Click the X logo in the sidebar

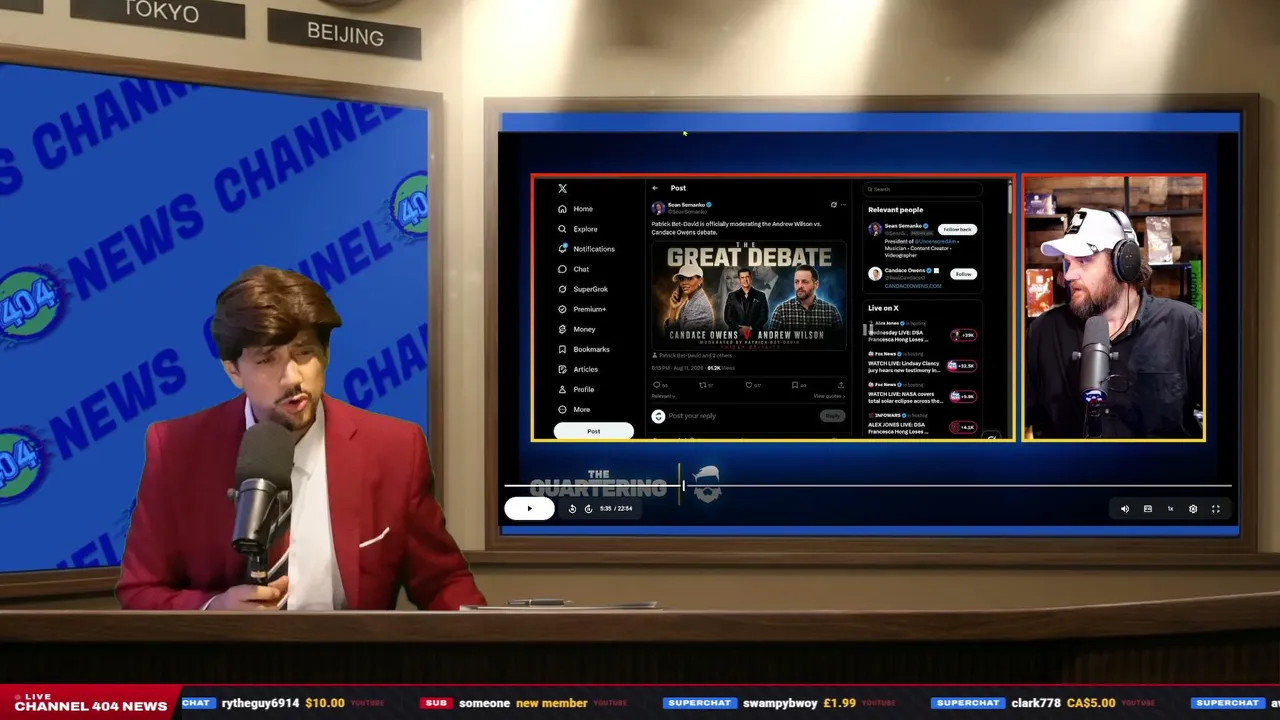click(562, 188)
